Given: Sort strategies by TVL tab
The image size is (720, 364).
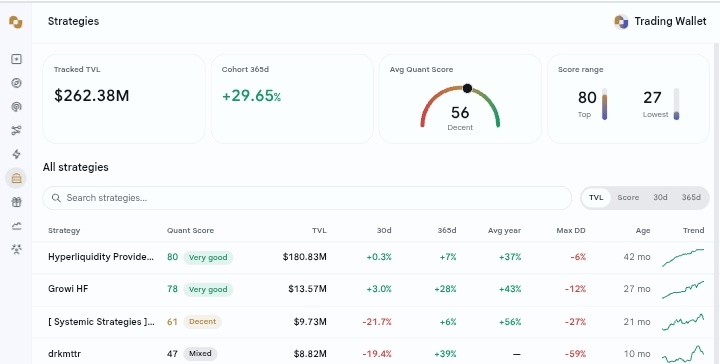Looking at the screenshot, I should pos(596,197).
